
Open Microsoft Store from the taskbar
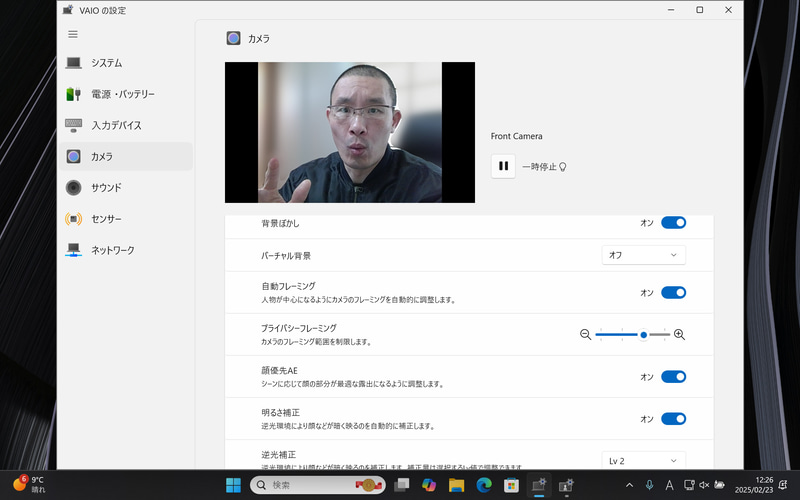click(511, 485)
